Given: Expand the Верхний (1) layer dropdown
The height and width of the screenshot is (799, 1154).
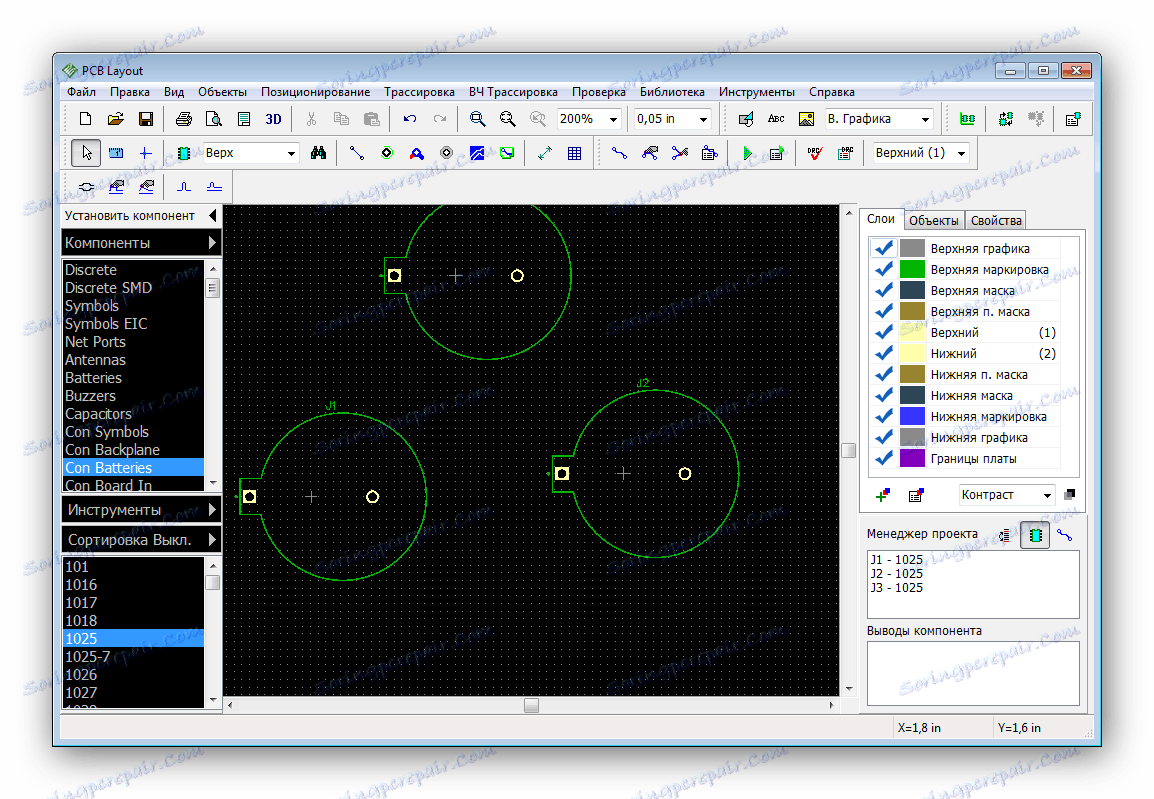Looking at the screenshot, I should tap(961, 153).
